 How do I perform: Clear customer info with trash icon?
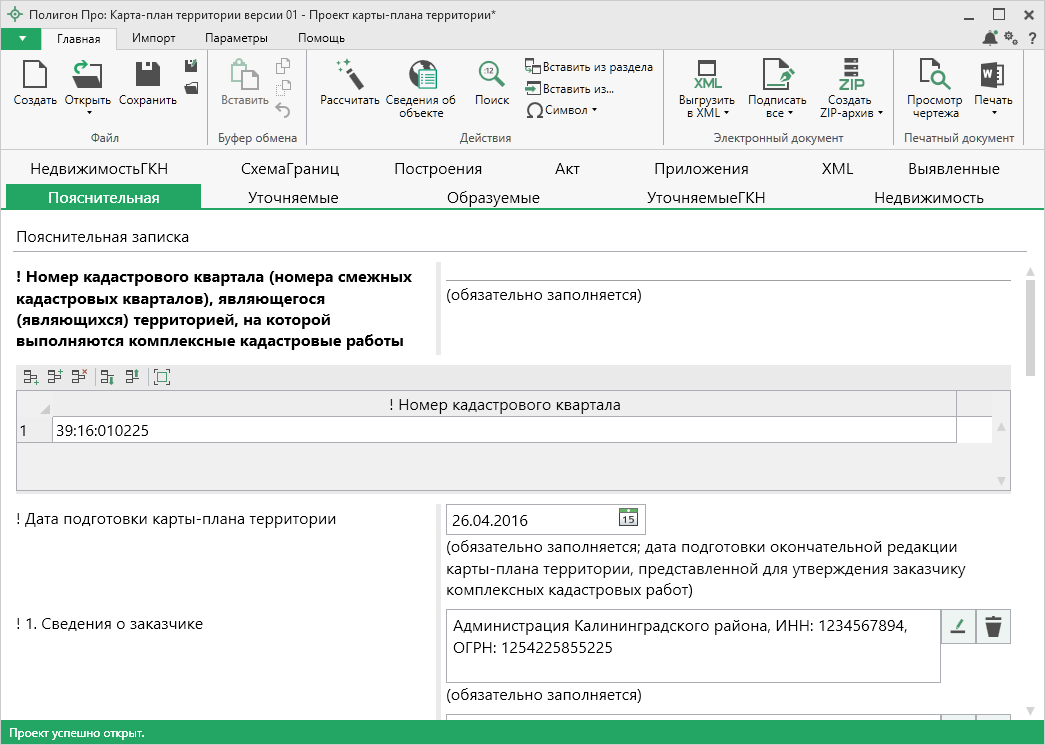click(x=993, y=627)
